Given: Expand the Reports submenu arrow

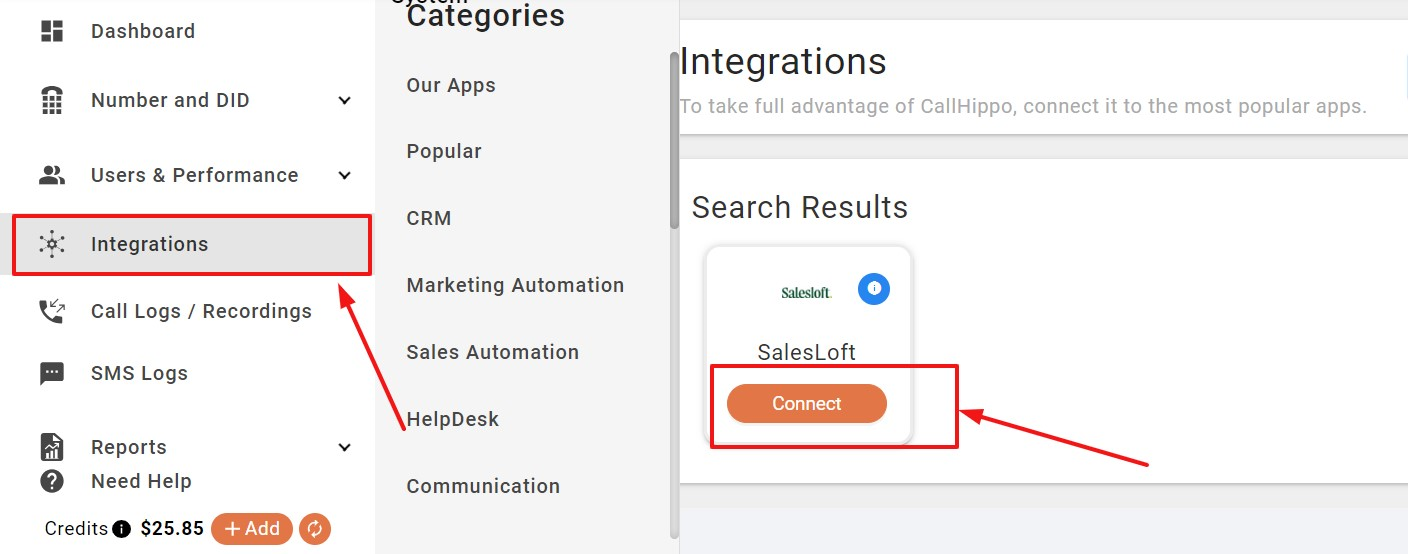Looking at the screenshot, I should coord(345,447).
